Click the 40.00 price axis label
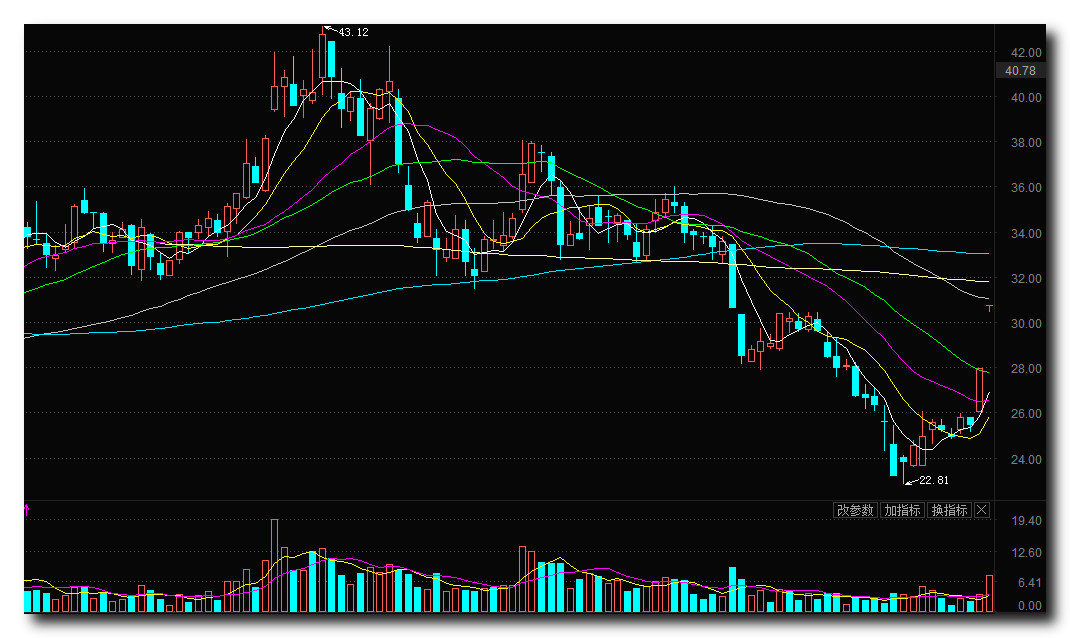 (x=1026, y=98)
